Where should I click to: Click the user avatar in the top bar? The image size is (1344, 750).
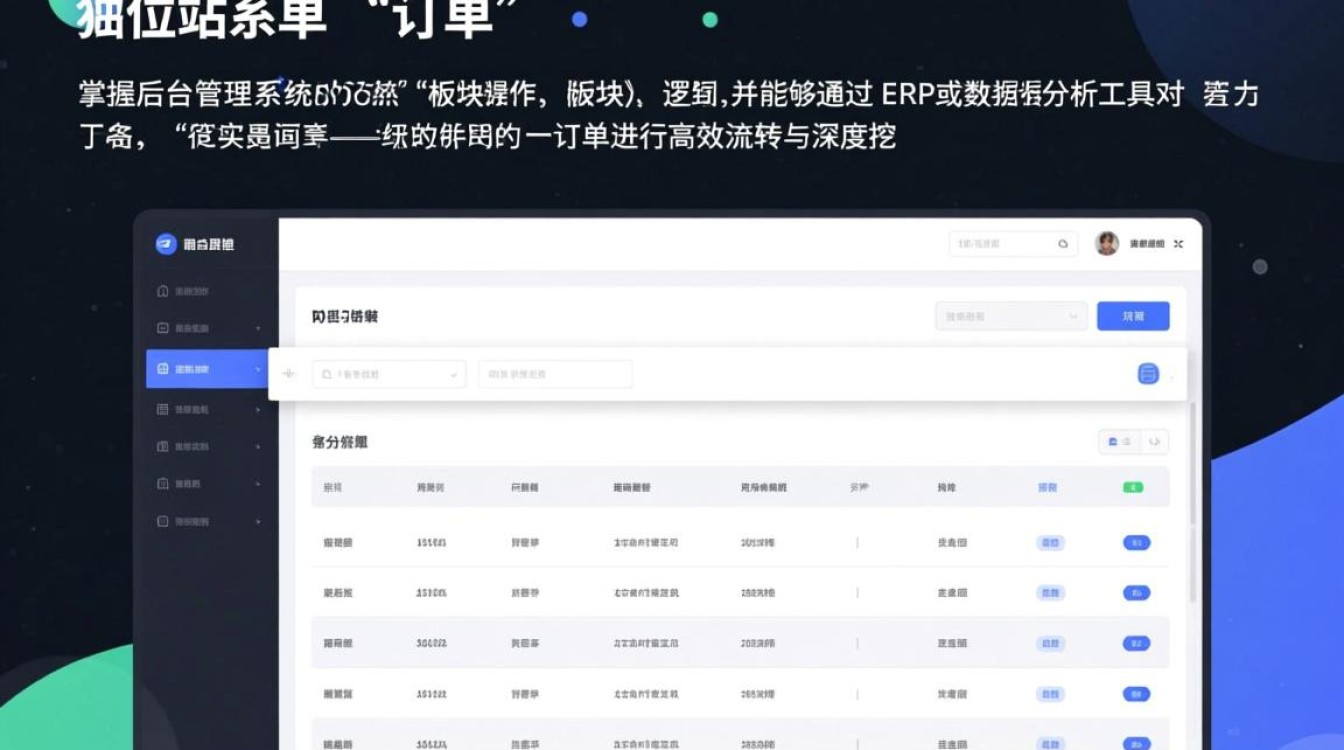tap(1106, 243)
